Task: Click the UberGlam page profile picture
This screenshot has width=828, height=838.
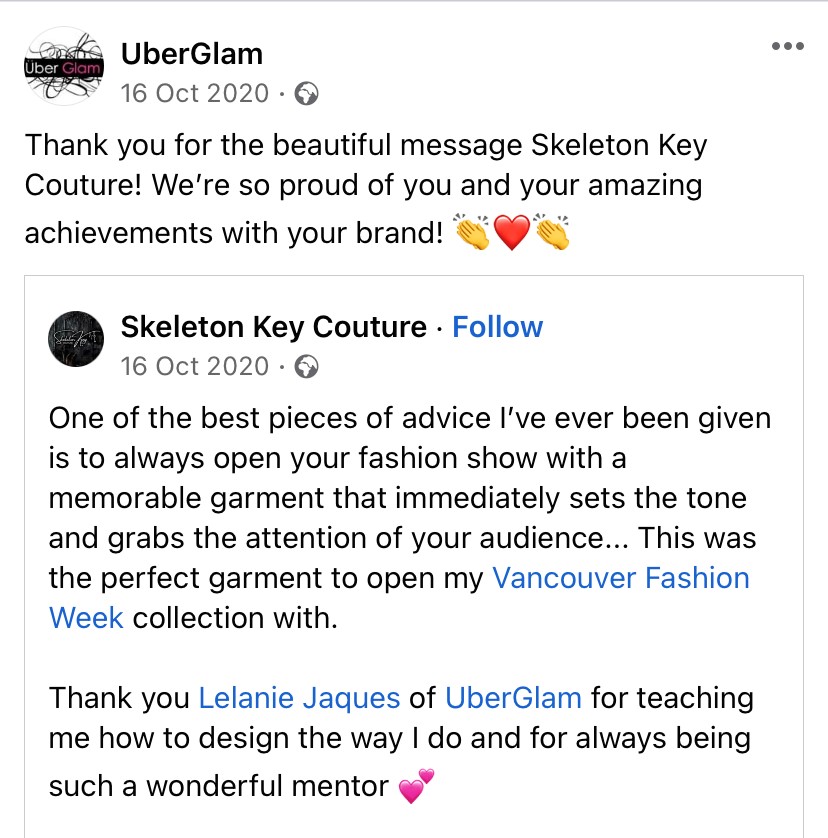Action: [63, 67]
